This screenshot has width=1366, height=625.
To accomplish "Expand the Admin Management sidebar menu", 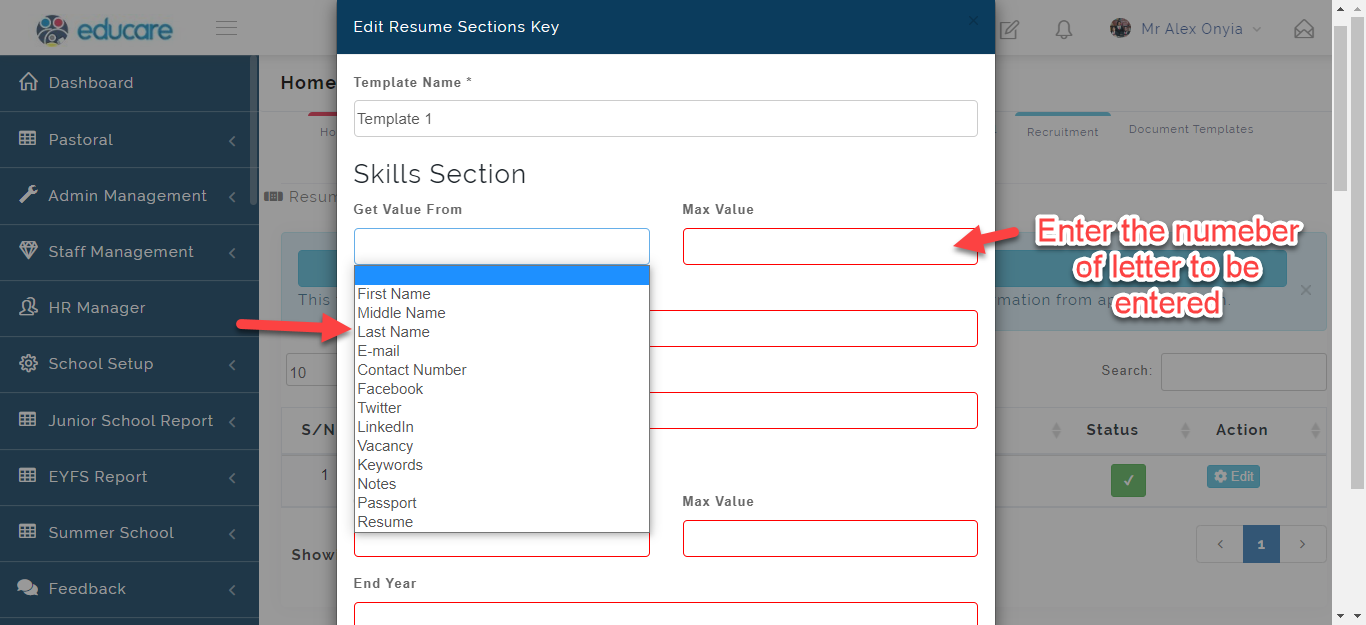I will [x=232, y=196].
